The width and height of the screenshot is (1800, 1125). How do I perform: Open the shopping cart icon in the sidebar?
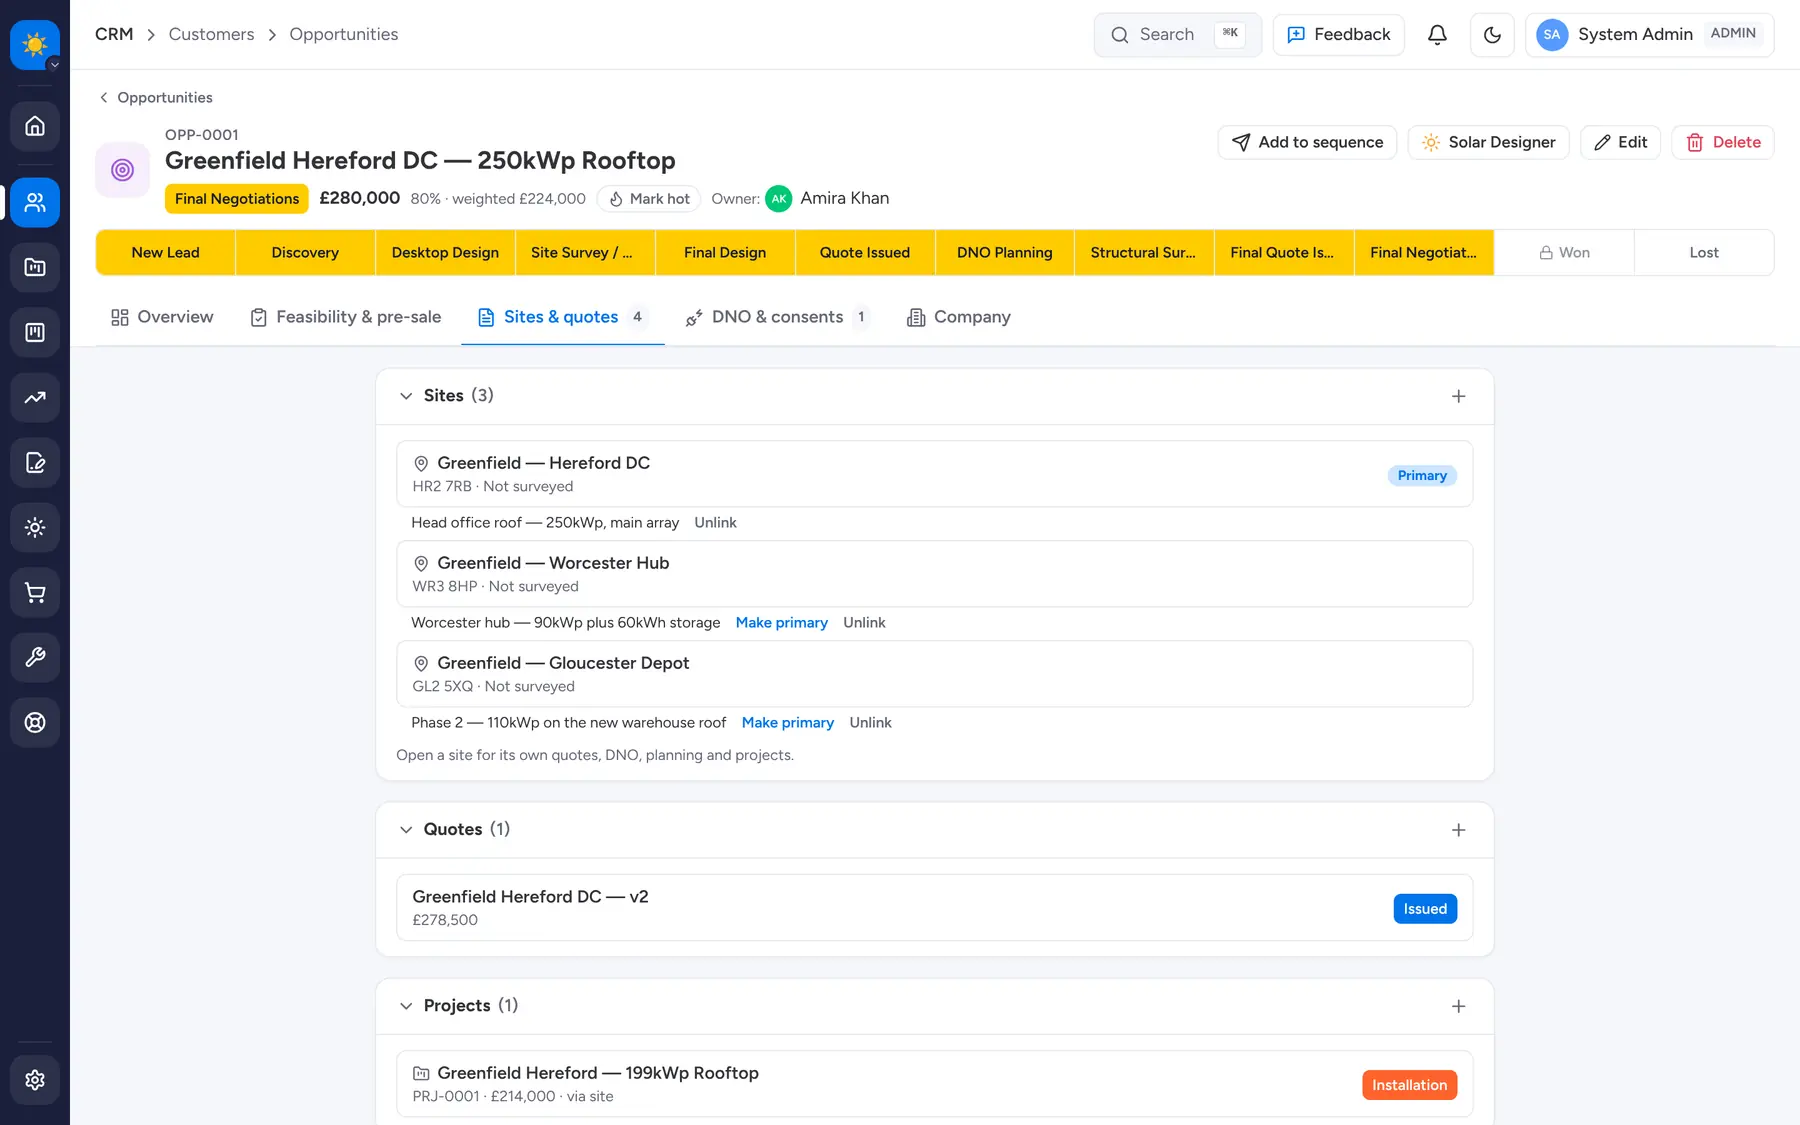[35, 592]
